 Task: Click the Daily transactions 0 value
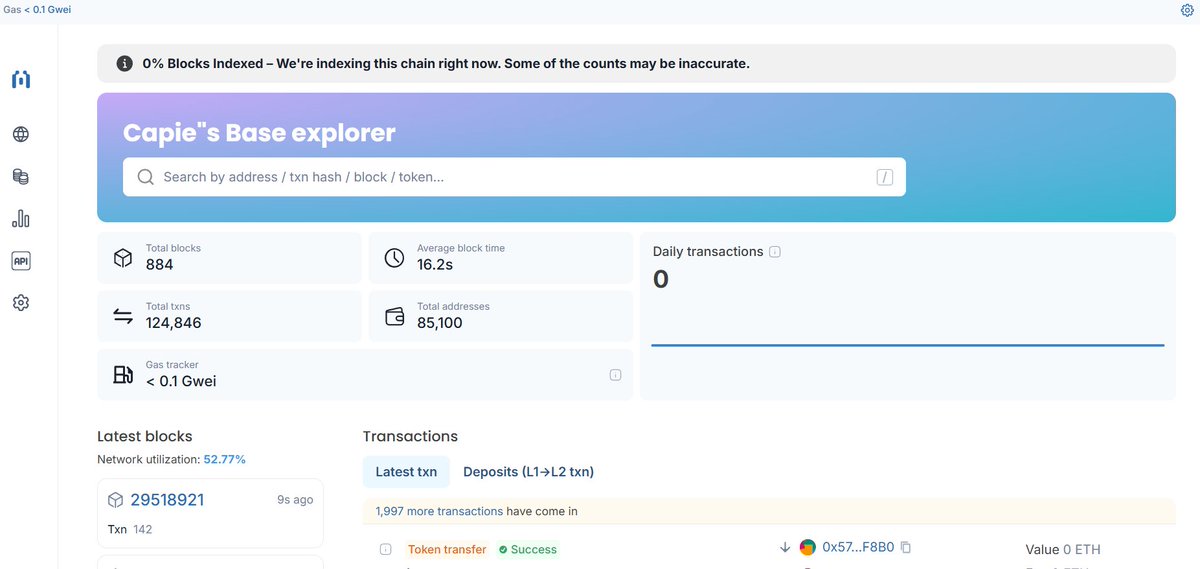pyautogui.click(x=660, y=280)
